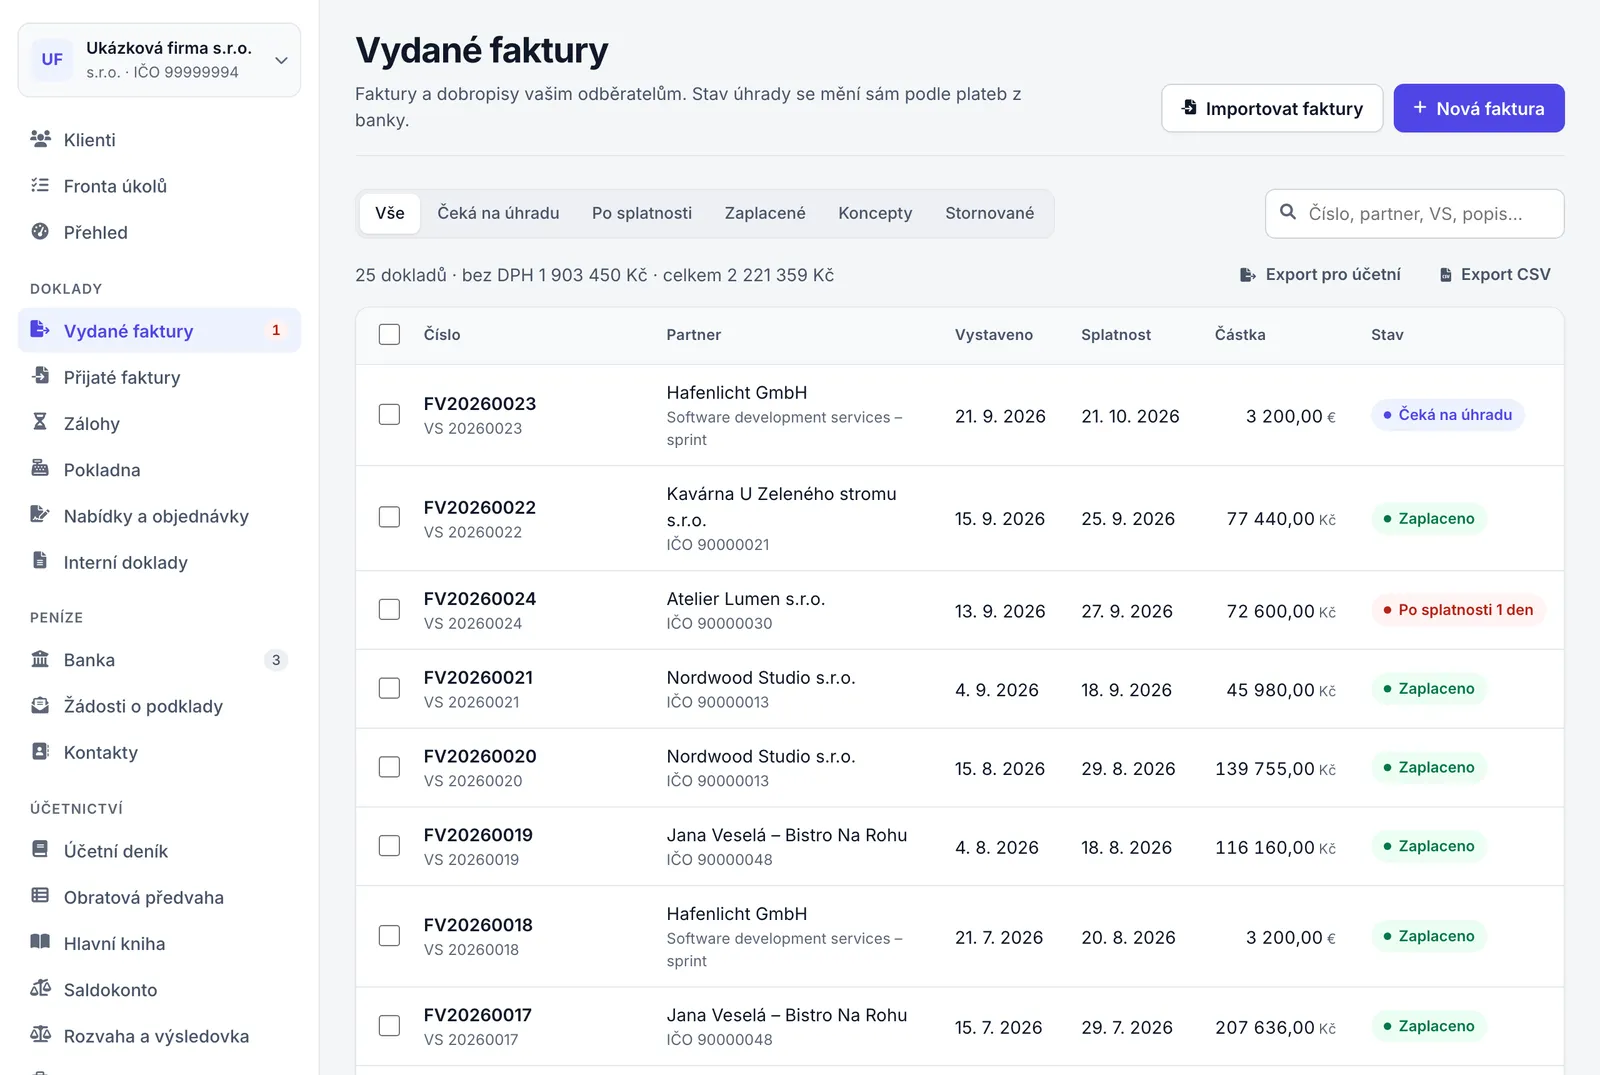The height and width of the screenshot is (1075, 1600).
Task: Open the Klienti people icon
Action: (40, 139)
